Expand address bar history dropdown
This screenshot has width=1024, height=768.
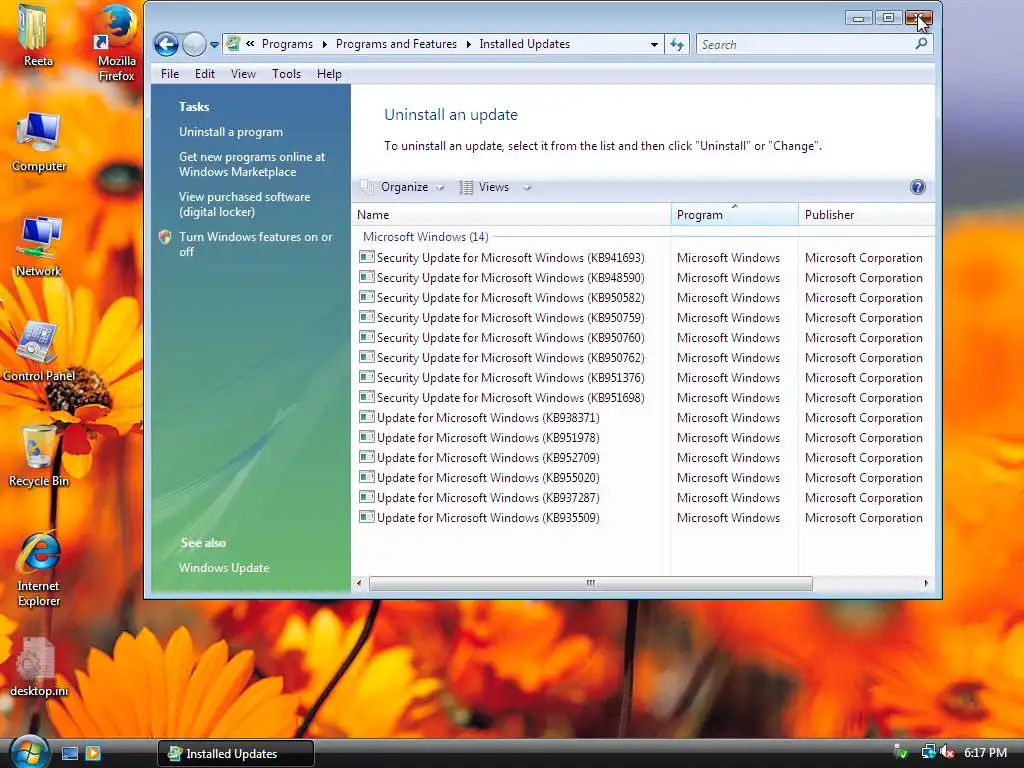point(654,44)
